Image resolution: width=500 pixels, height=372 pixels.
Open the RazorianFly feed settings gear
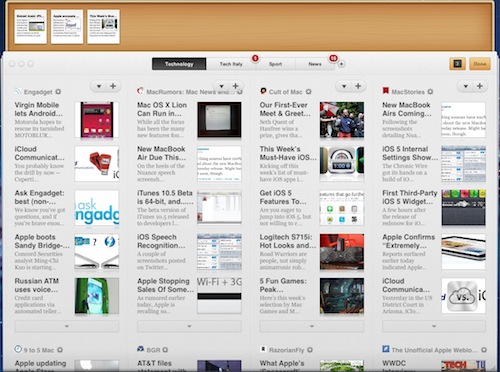pos(310,350)
